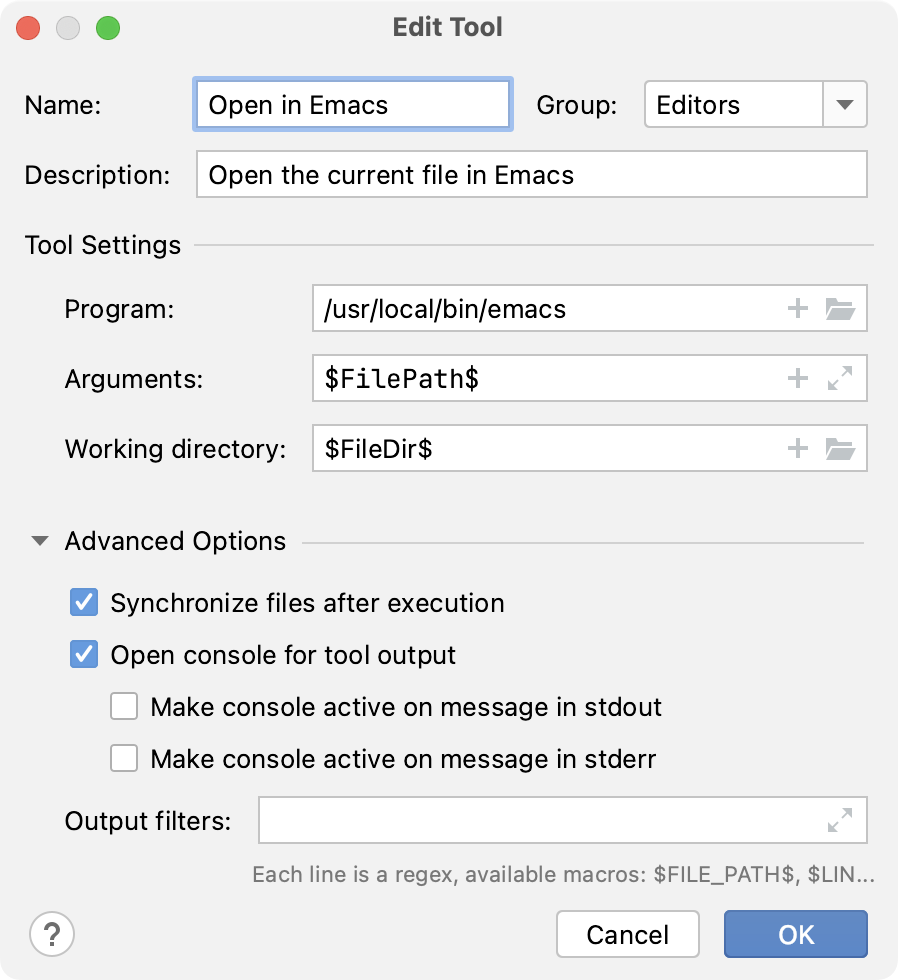
Task: Browse for the Working directory folder
Action: [841, 448]
